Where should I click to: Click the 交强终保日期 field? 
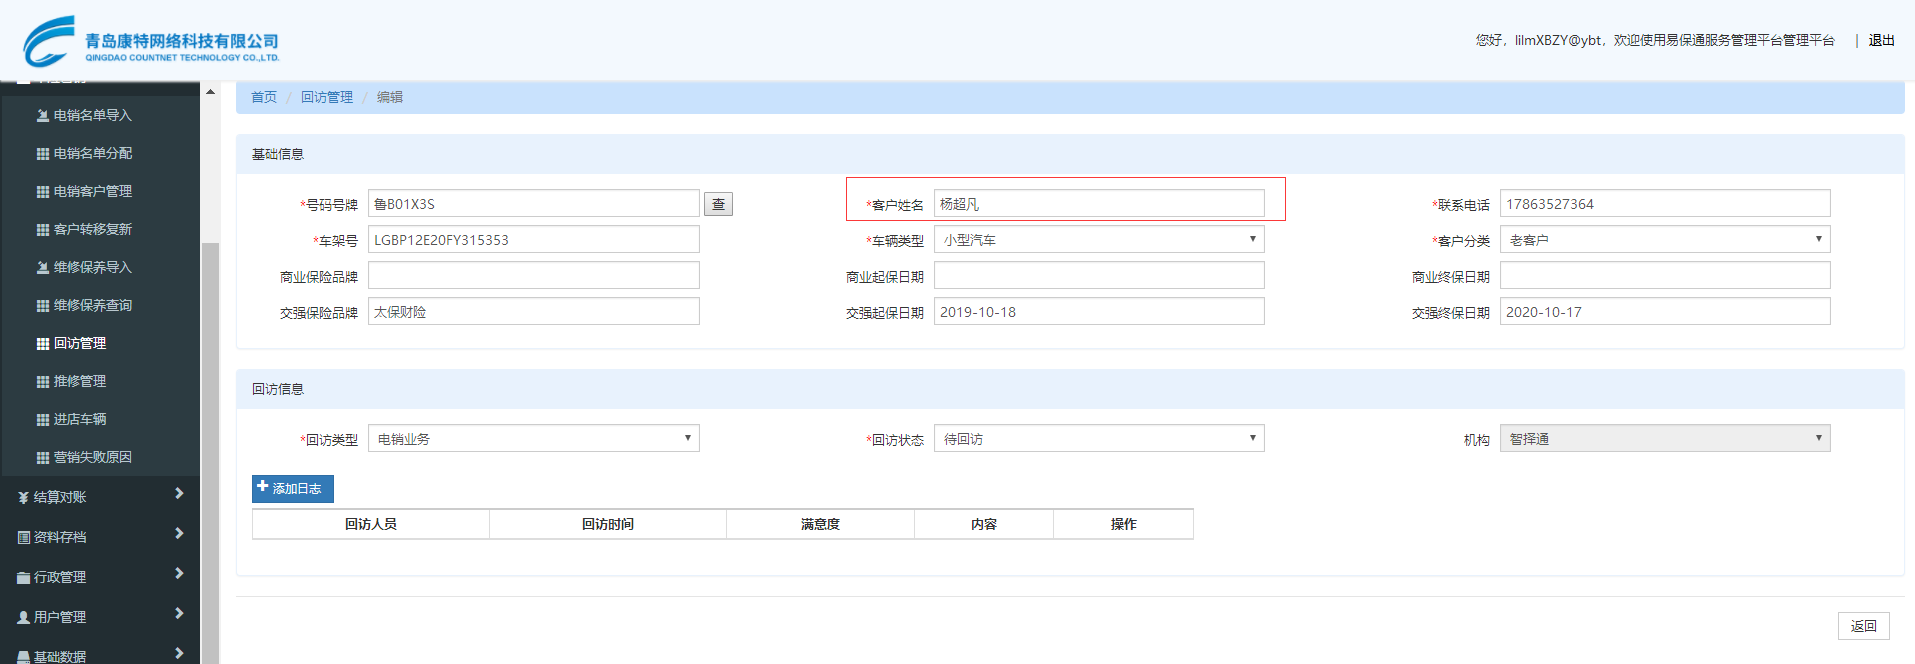point(1665,311)
